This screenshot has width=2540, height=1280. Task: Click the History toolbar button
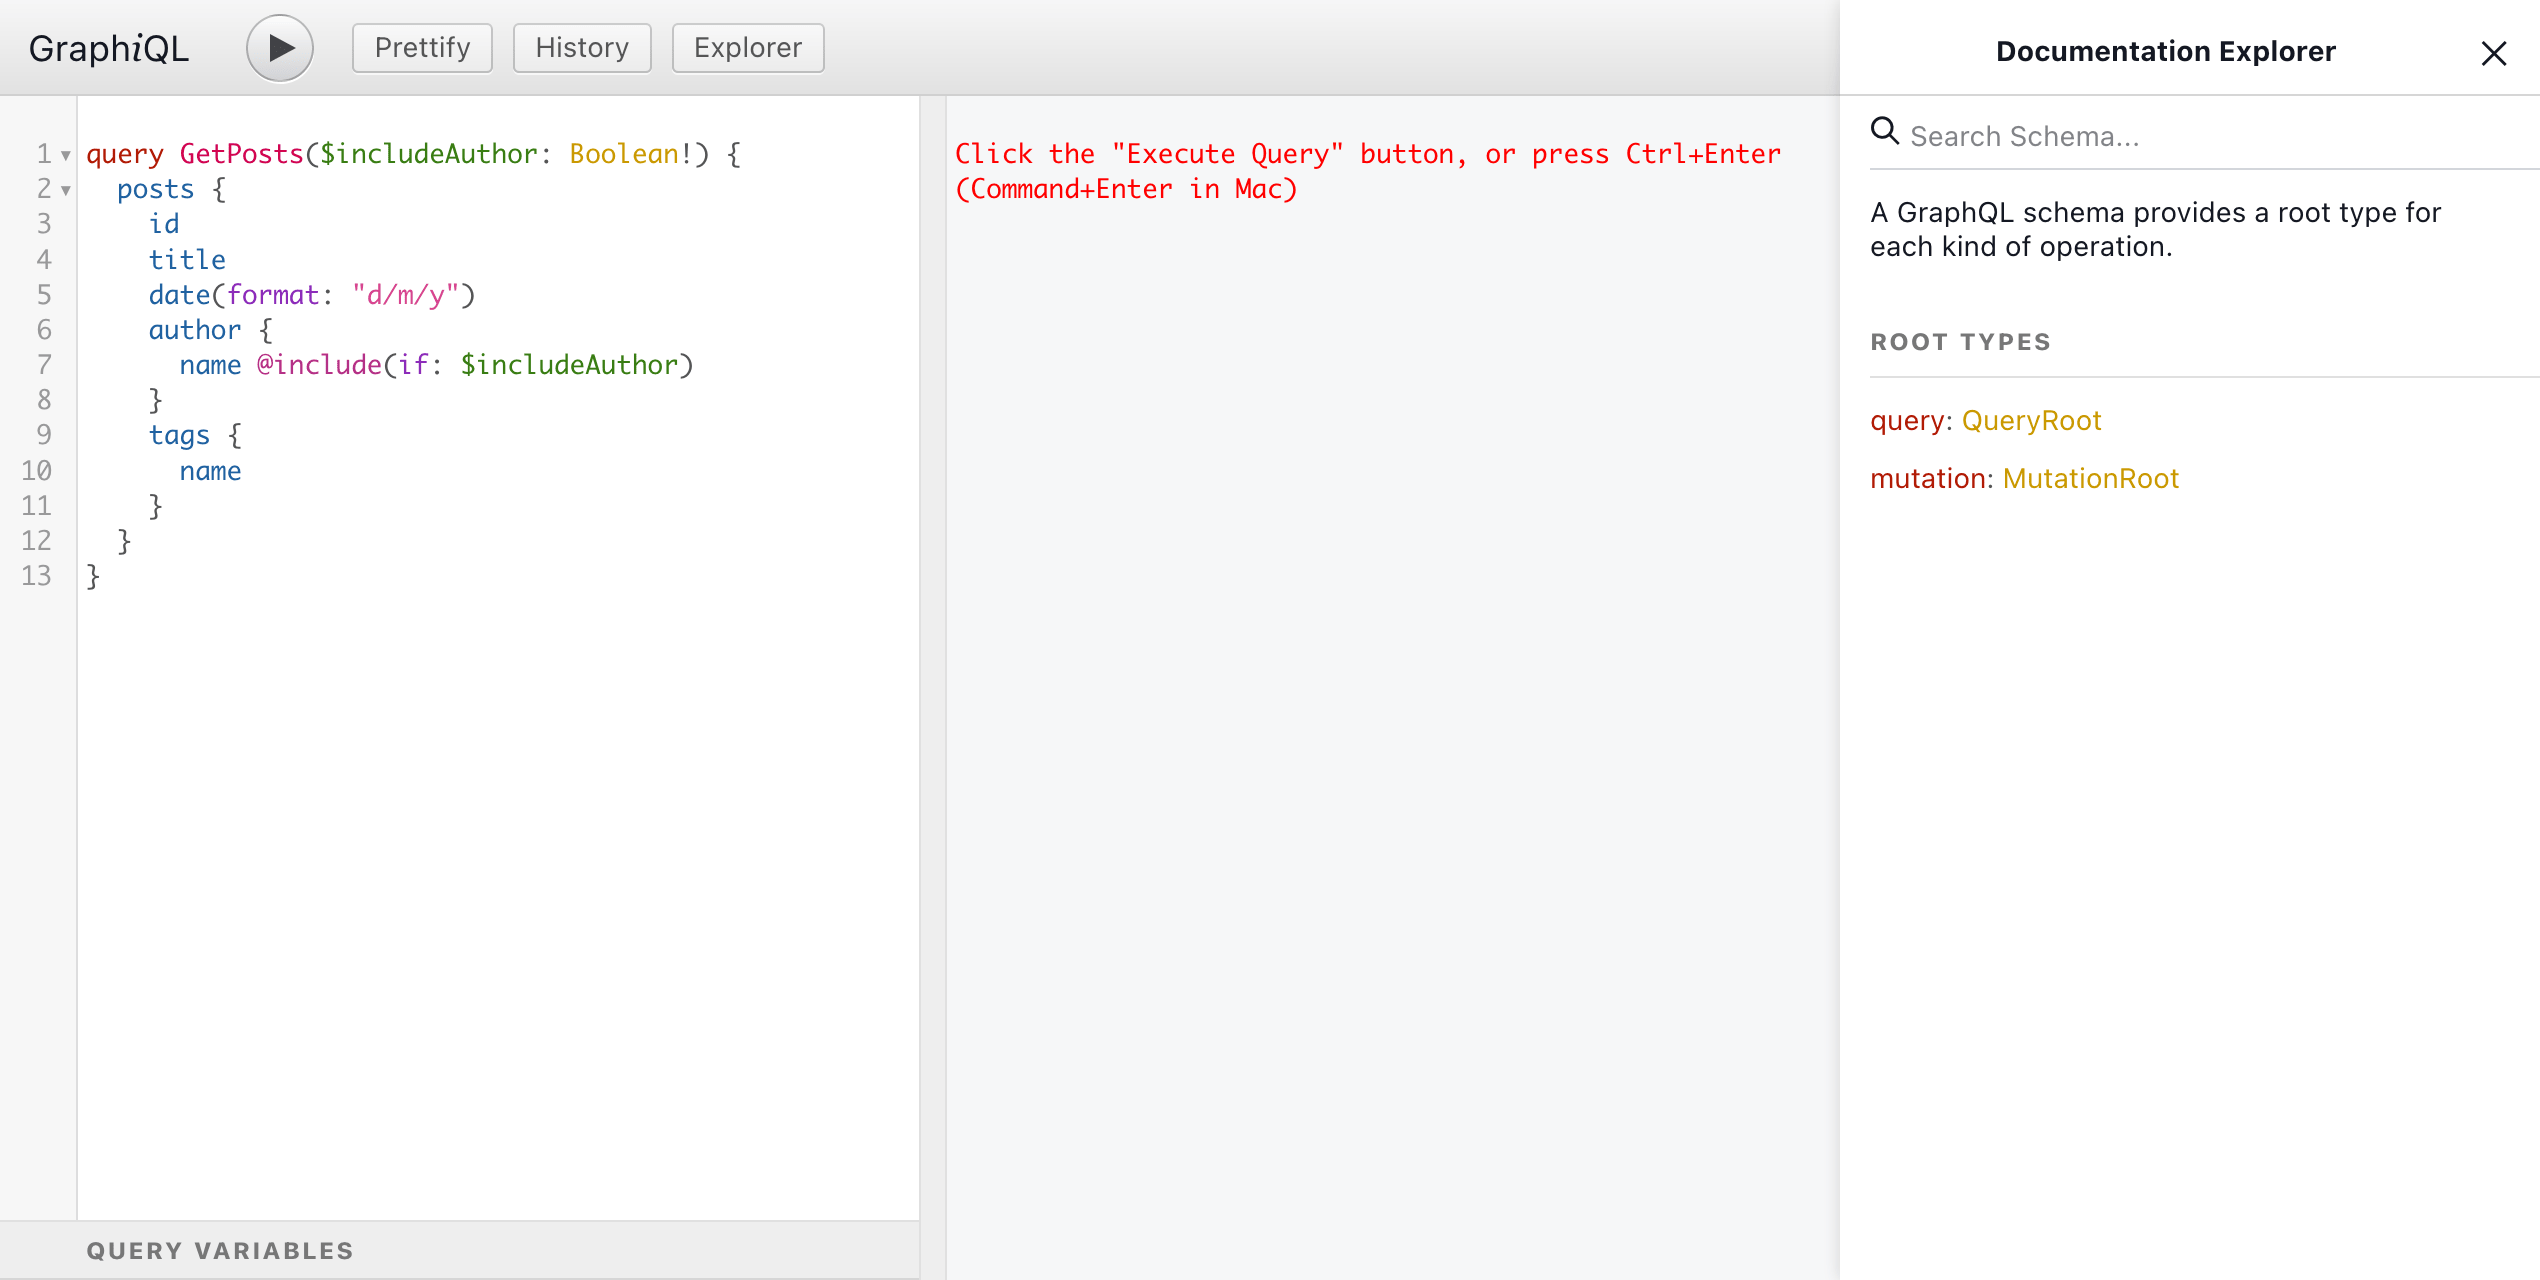[x=581, y=46]
